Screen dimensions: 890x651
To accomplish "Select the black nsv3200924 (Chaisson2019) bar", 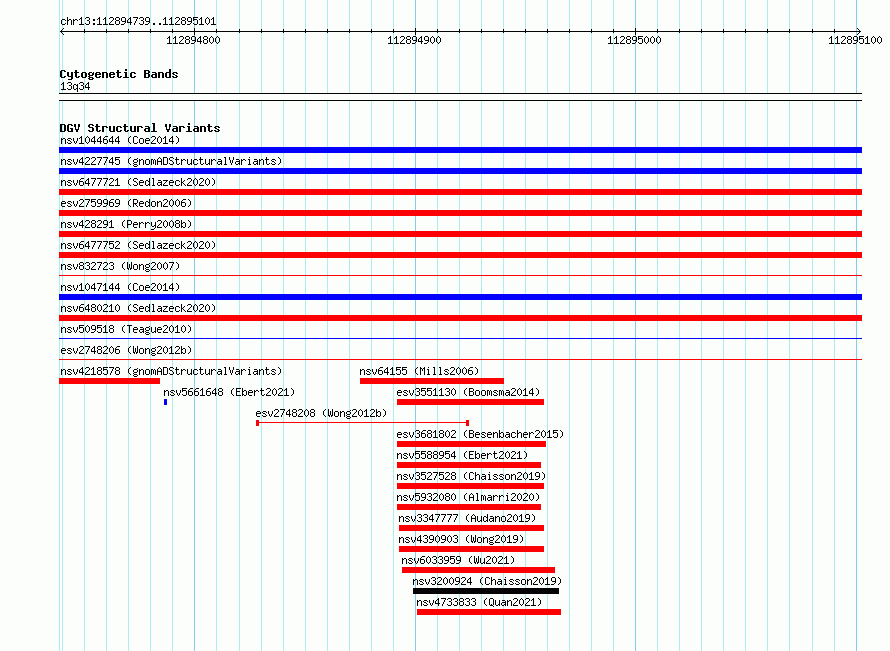I will tap(486, 591).
